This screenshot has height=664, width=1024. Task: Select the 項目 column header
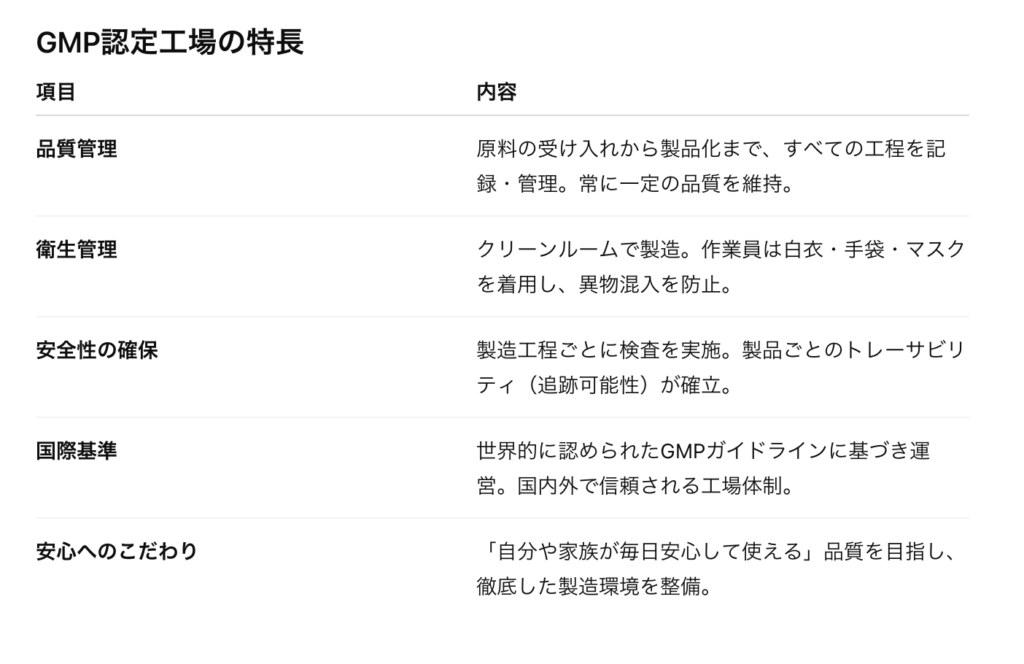56,92
